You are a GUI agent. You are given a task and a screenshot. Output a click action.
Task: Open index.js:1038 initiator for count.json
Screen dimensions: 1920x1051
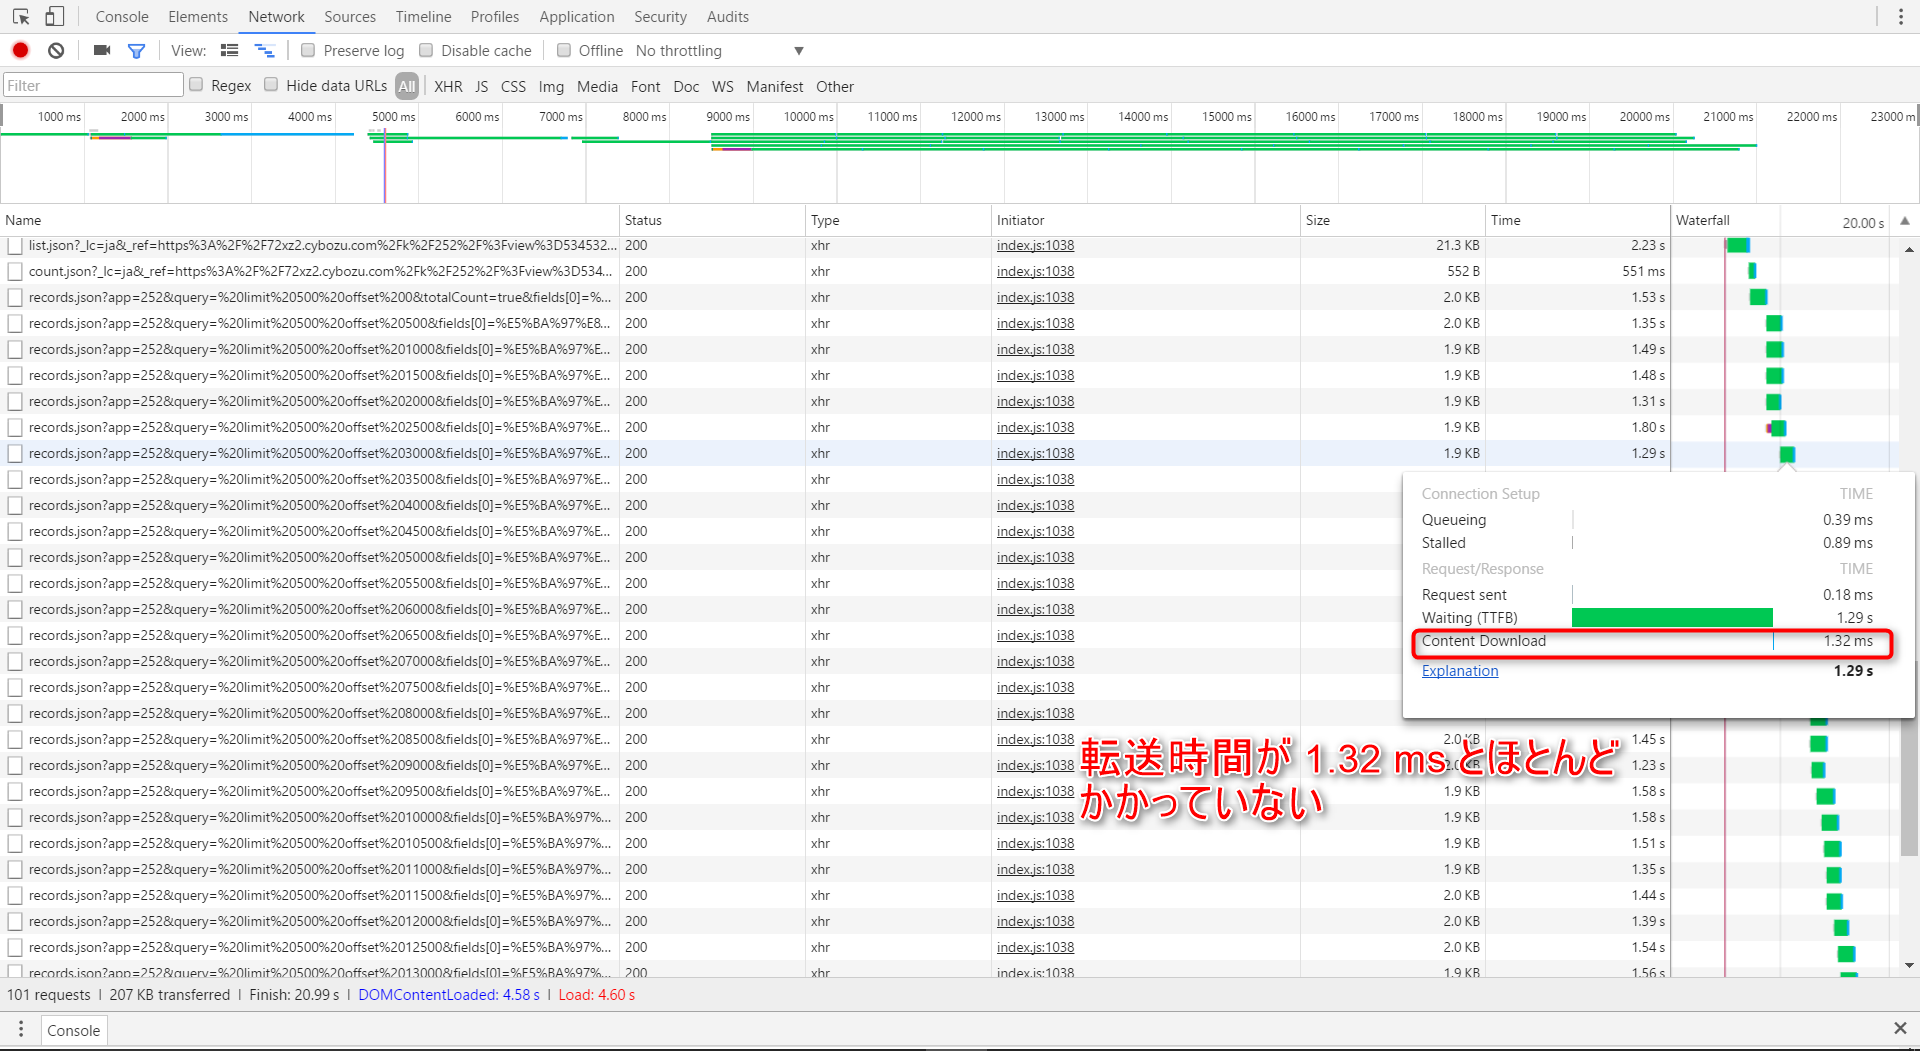tap(1035, 272)
